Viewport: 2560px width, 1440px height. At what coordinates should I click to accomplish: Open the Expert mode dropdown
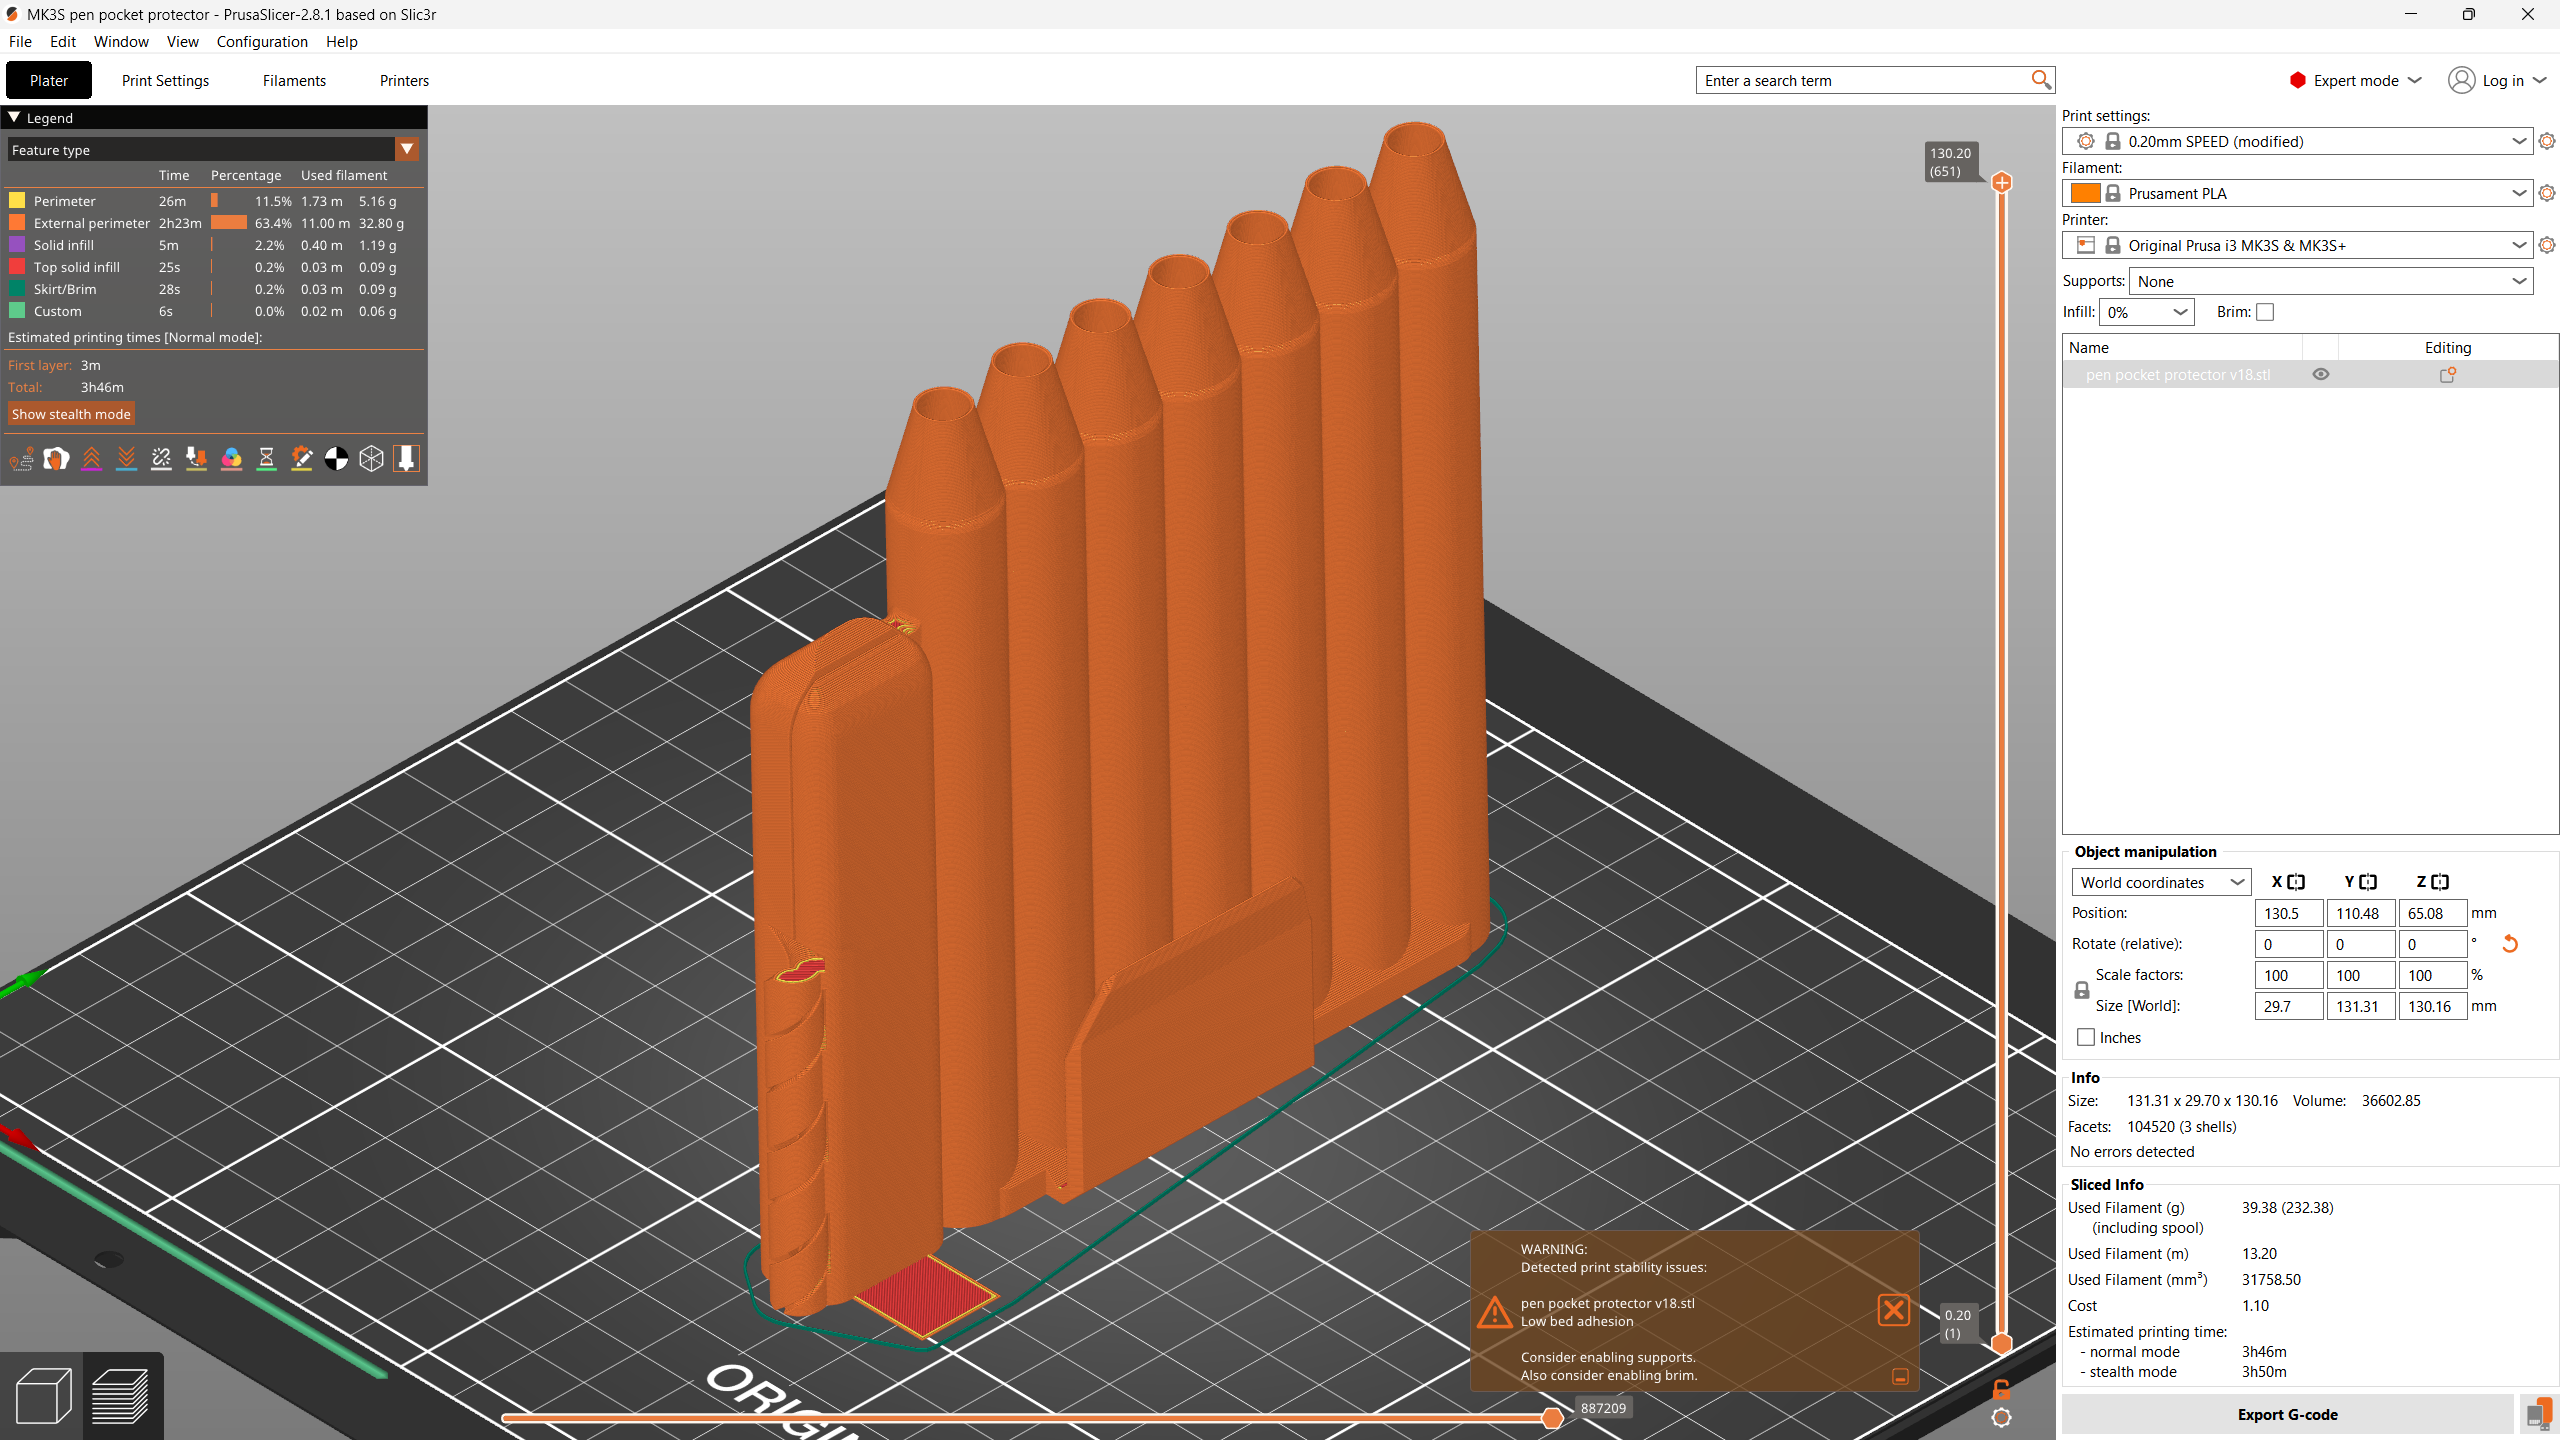2356,80
